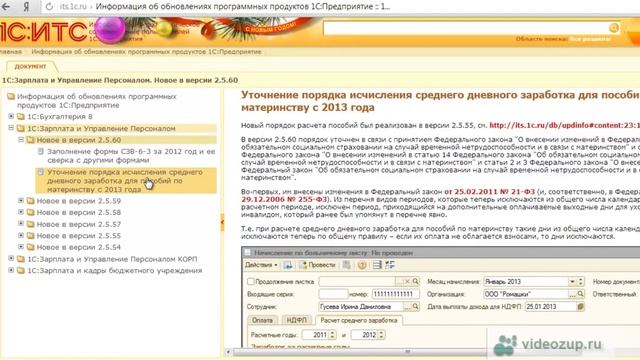This screenshot has height=360, width=640.
Task: Collapse the 'Новое в версии 2.5.60' node
Action: [x=21, y=140]
